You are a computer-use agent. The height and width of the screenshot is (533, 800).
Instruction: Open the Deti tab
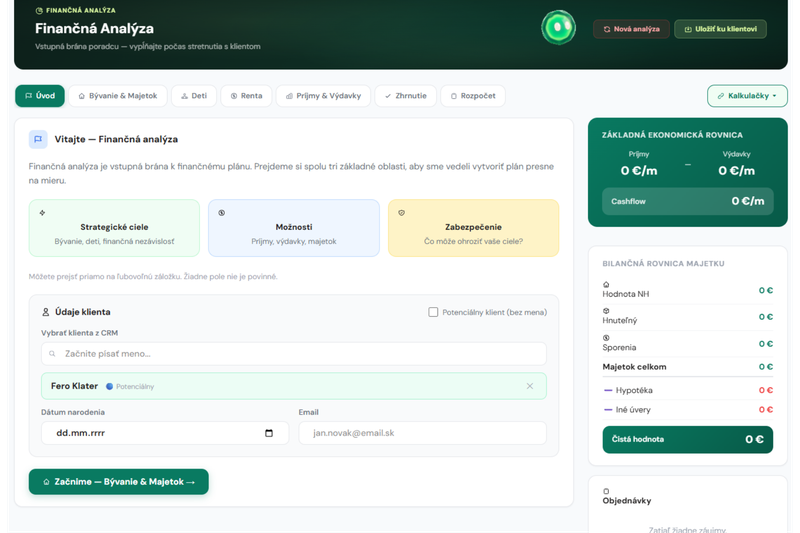[x=194, y=96]
